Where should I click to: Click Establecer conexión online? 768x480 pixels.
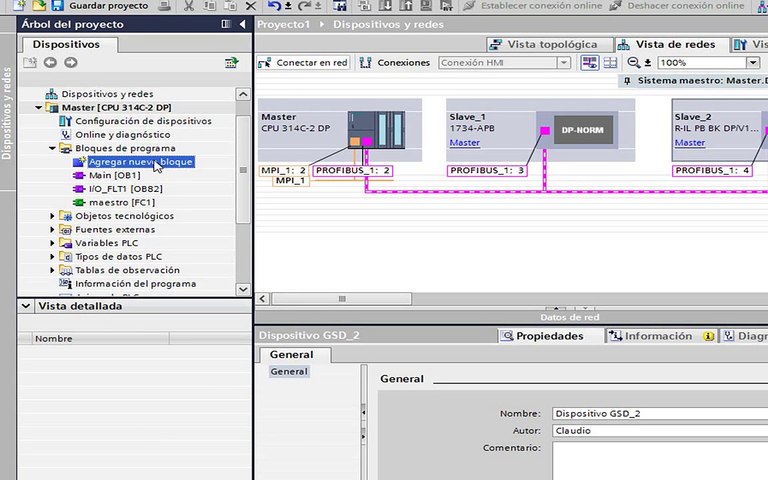(x=533, y=6)
